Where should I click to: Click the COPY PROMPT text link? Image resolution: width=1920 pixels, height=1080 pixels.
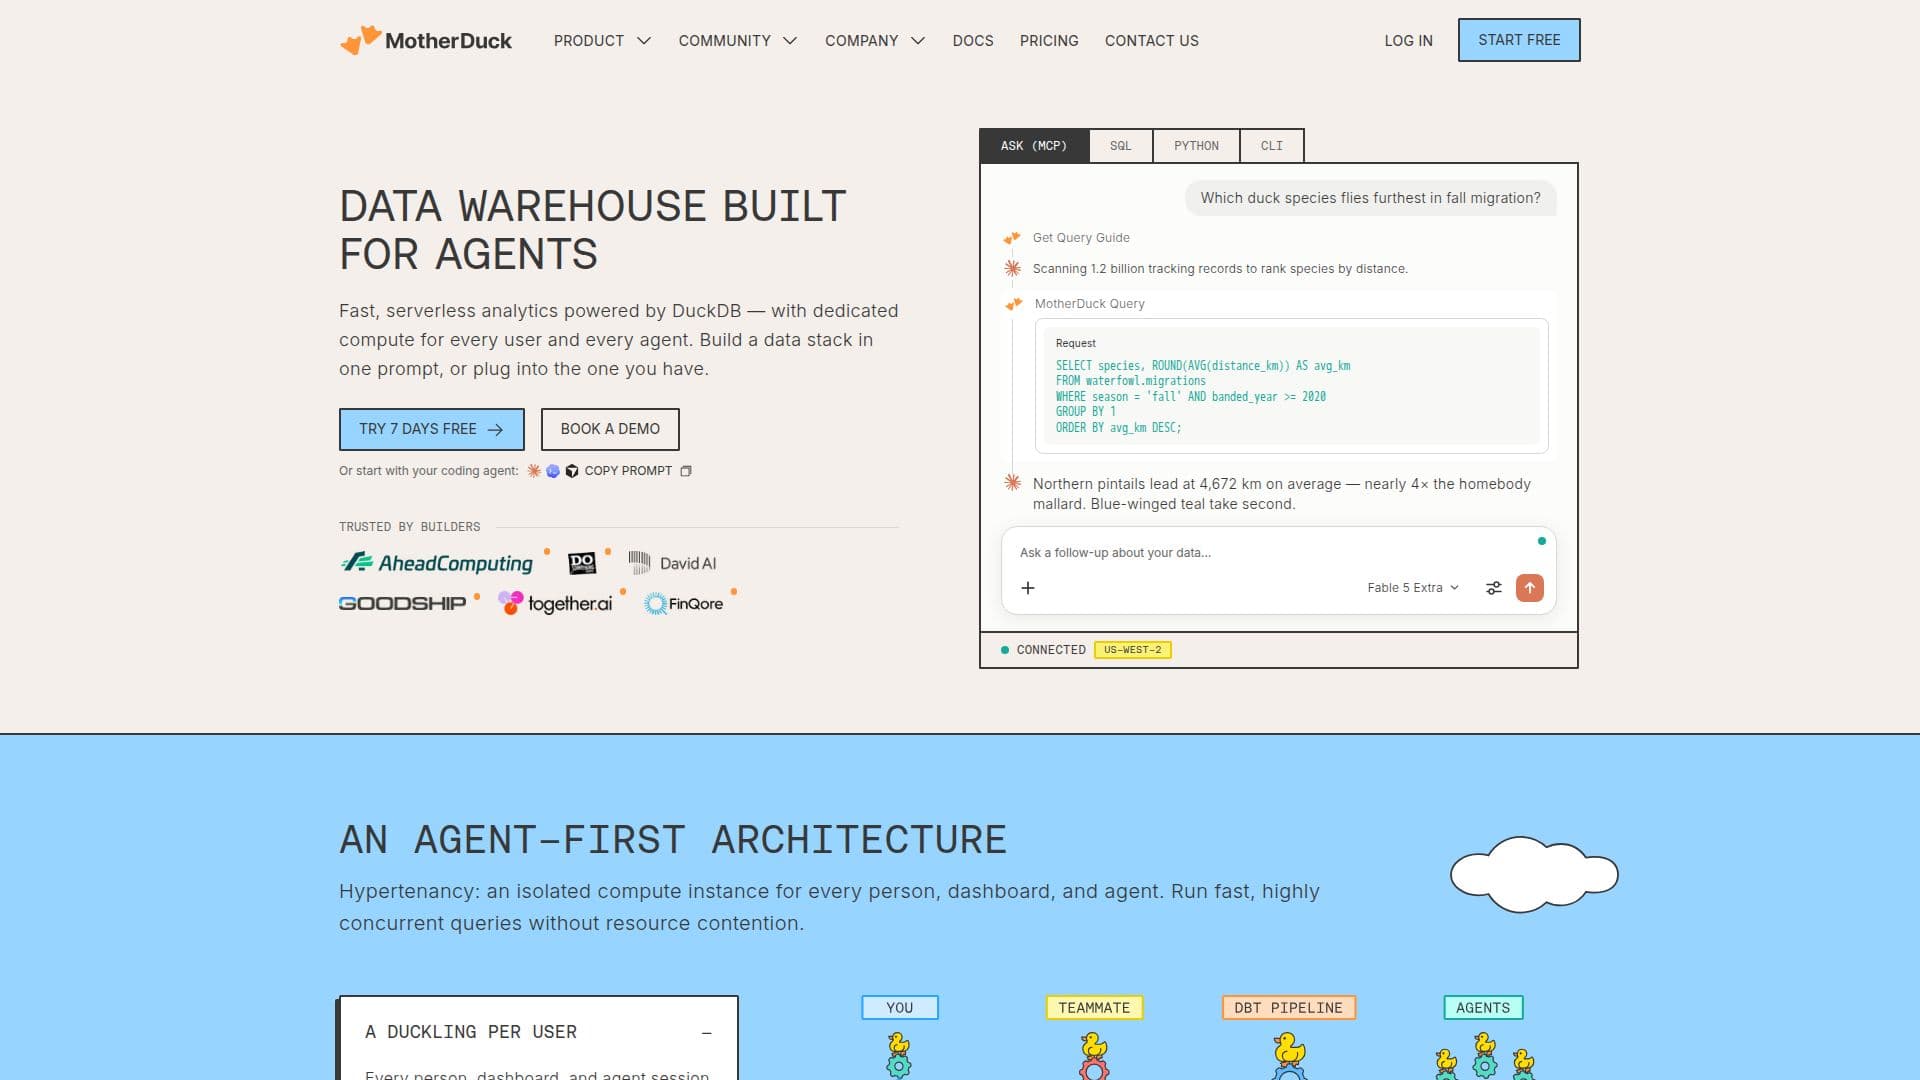click(628, 471)
